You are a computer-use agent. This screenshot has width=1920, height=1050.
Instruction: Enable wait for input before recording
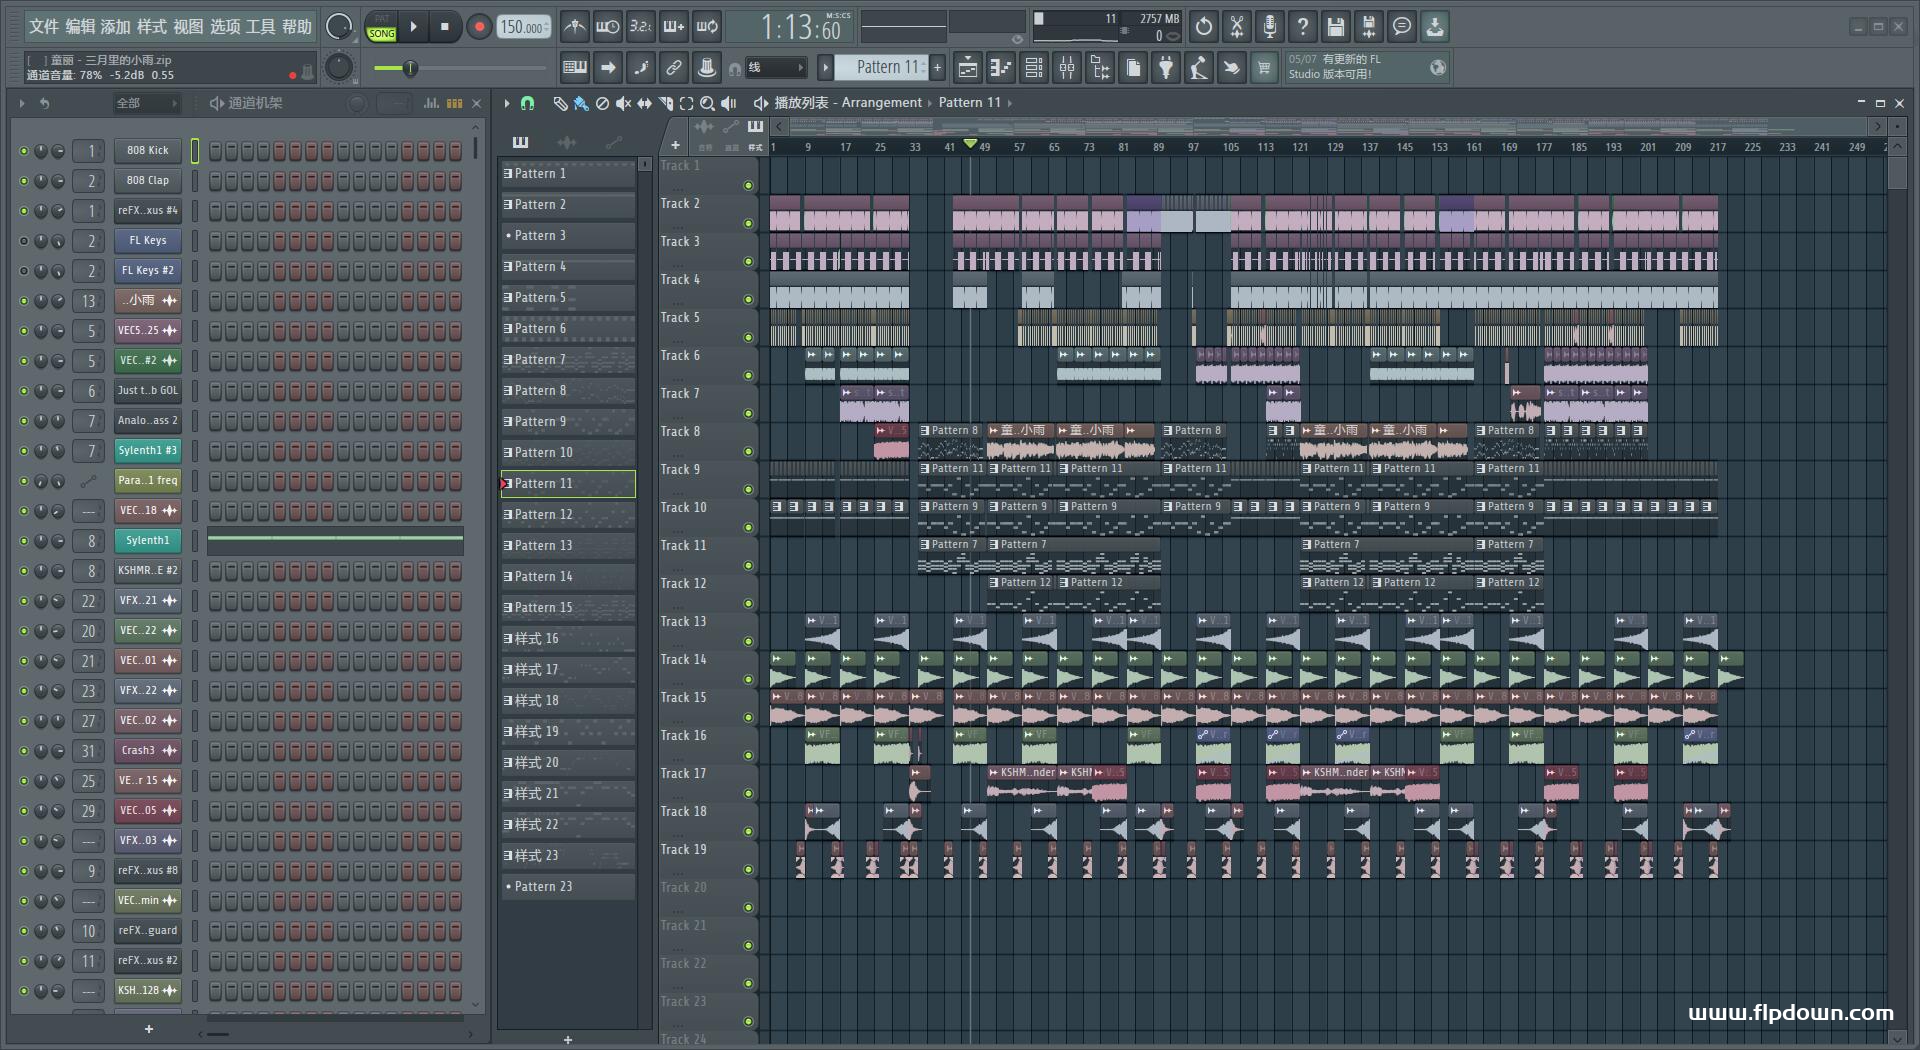(x=607, y=27)
